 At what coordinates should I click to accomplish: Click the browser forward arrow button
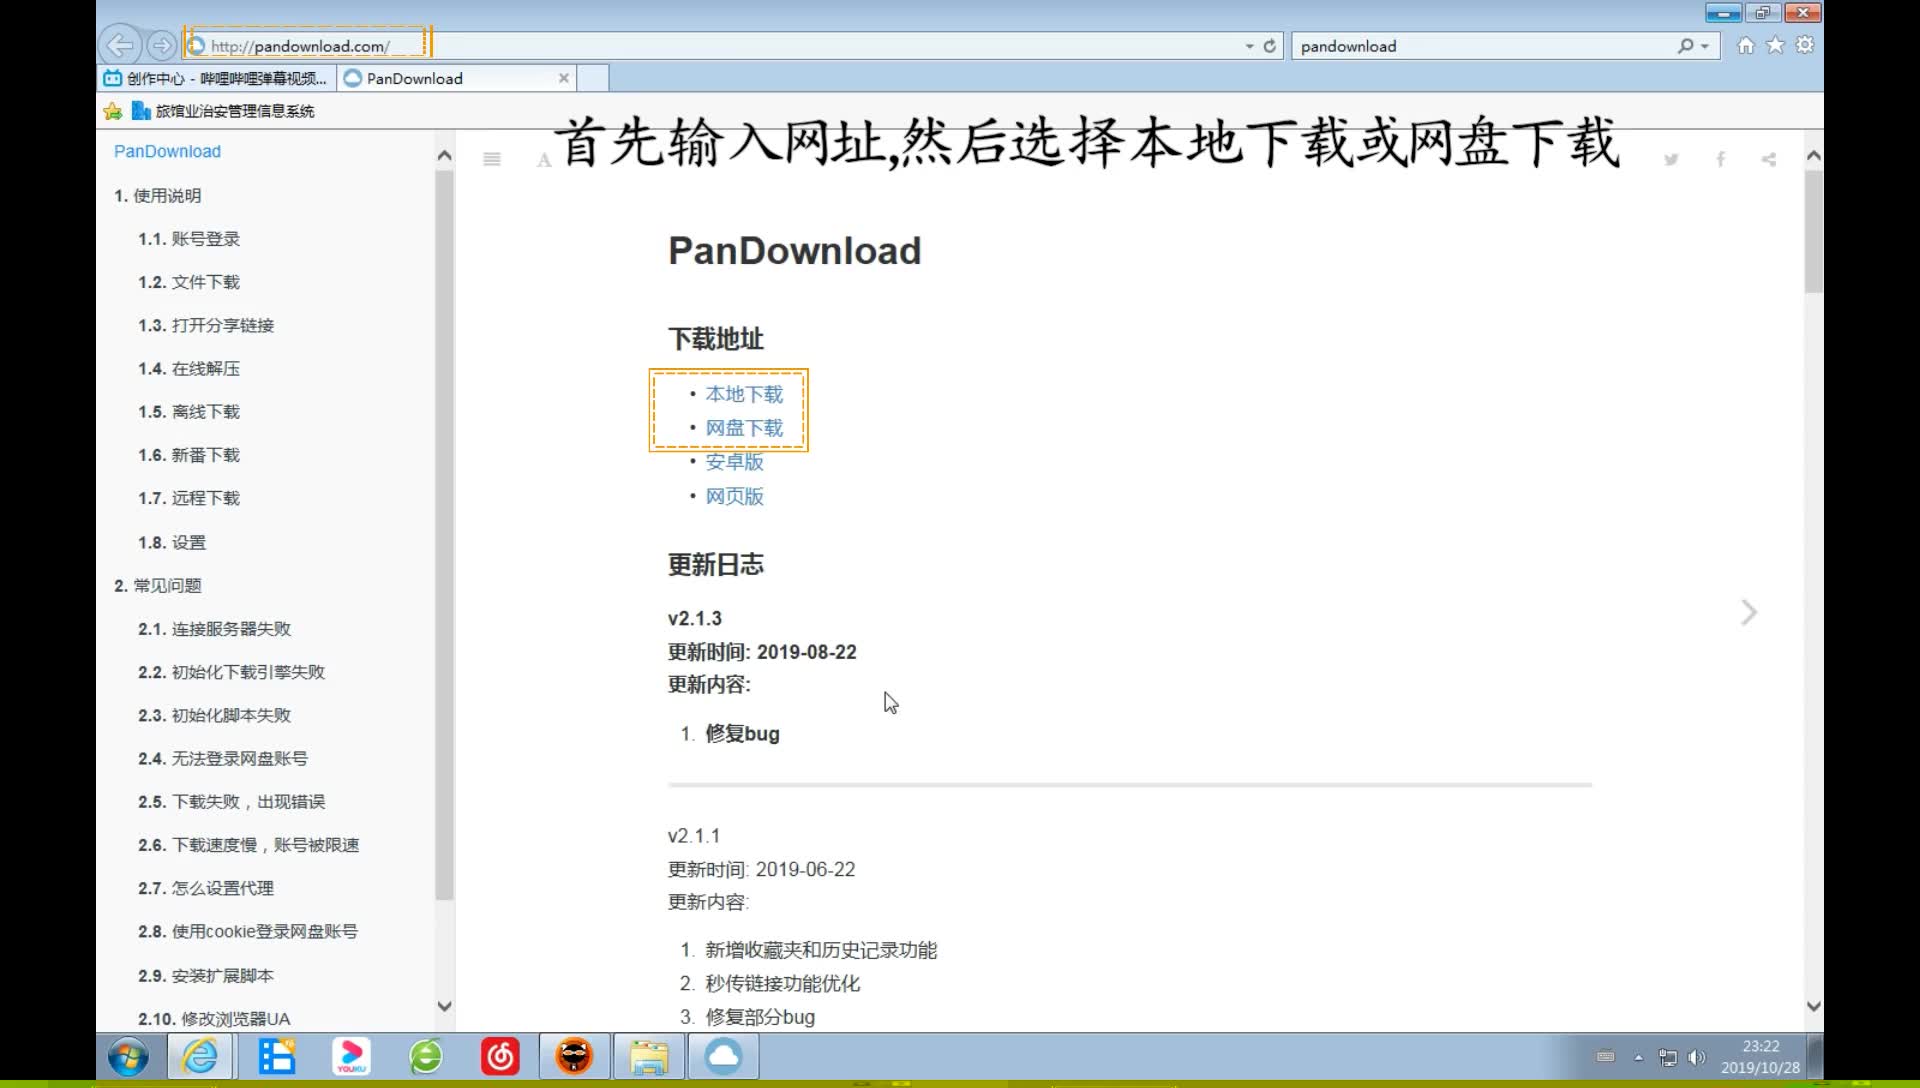(161, 46)
